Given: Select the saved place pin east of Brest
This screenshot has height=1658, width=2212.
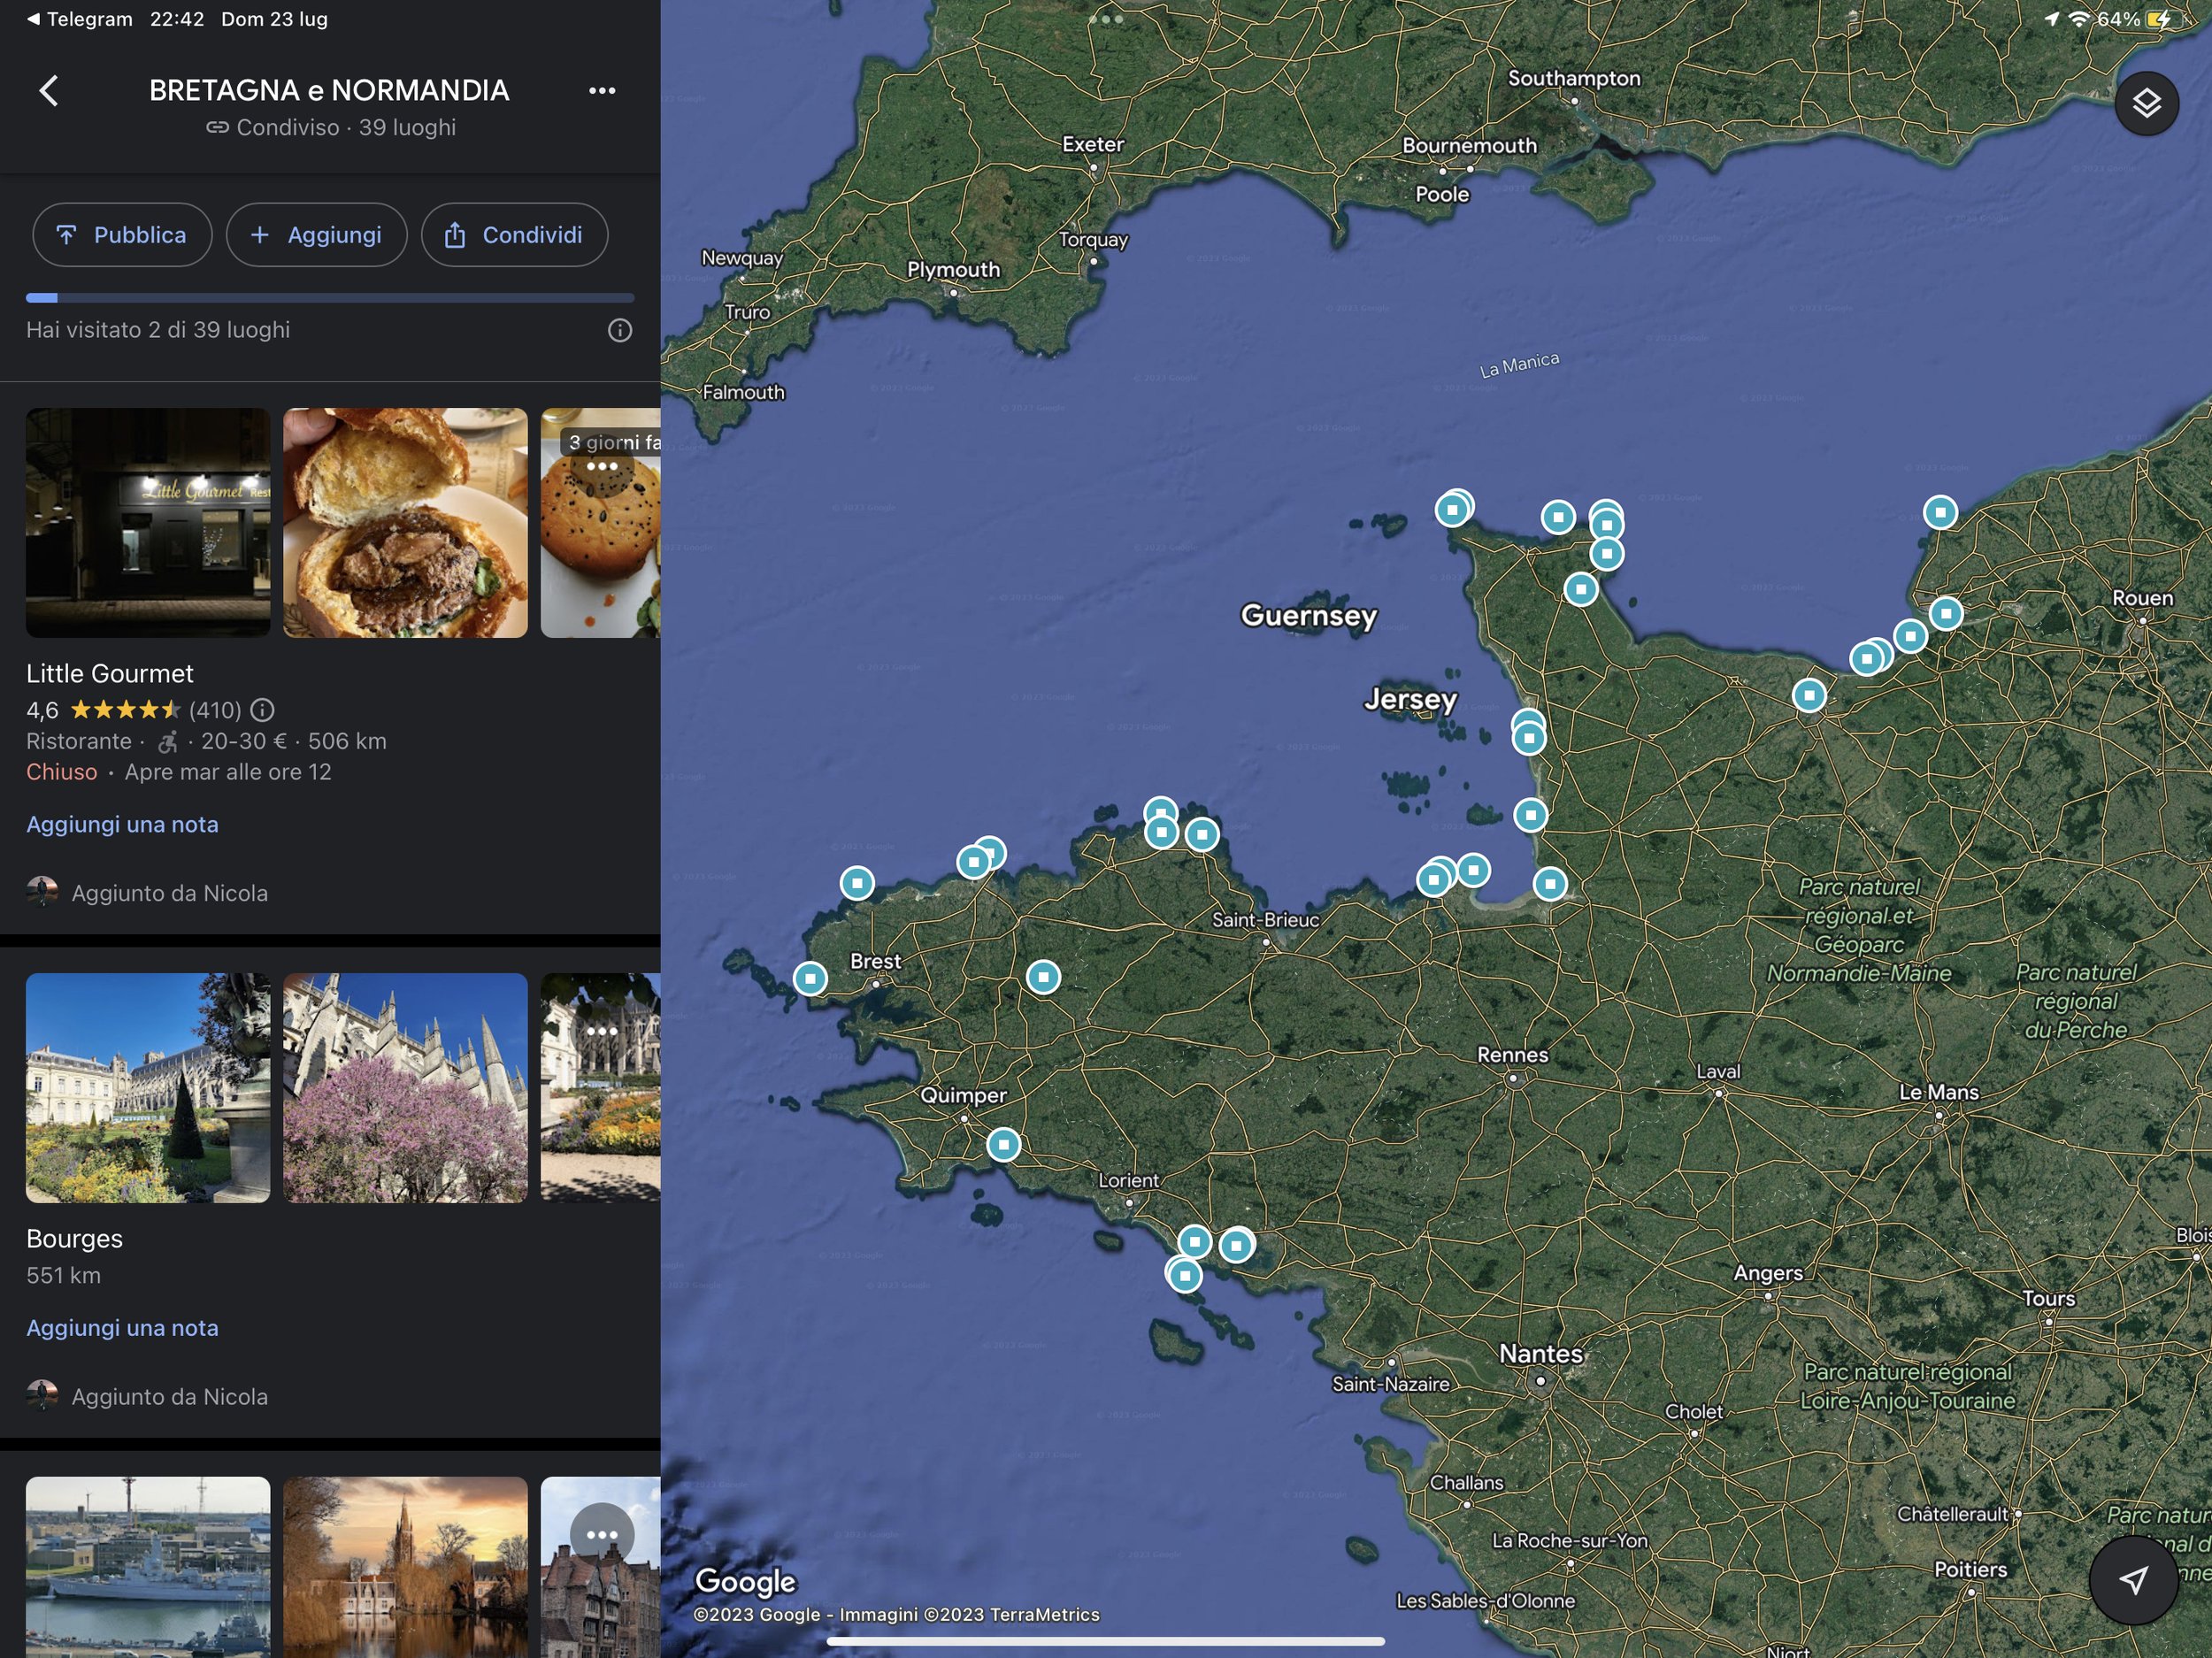Looking at the screenshot, I should pyautogui.click(x=1043, y=976).
